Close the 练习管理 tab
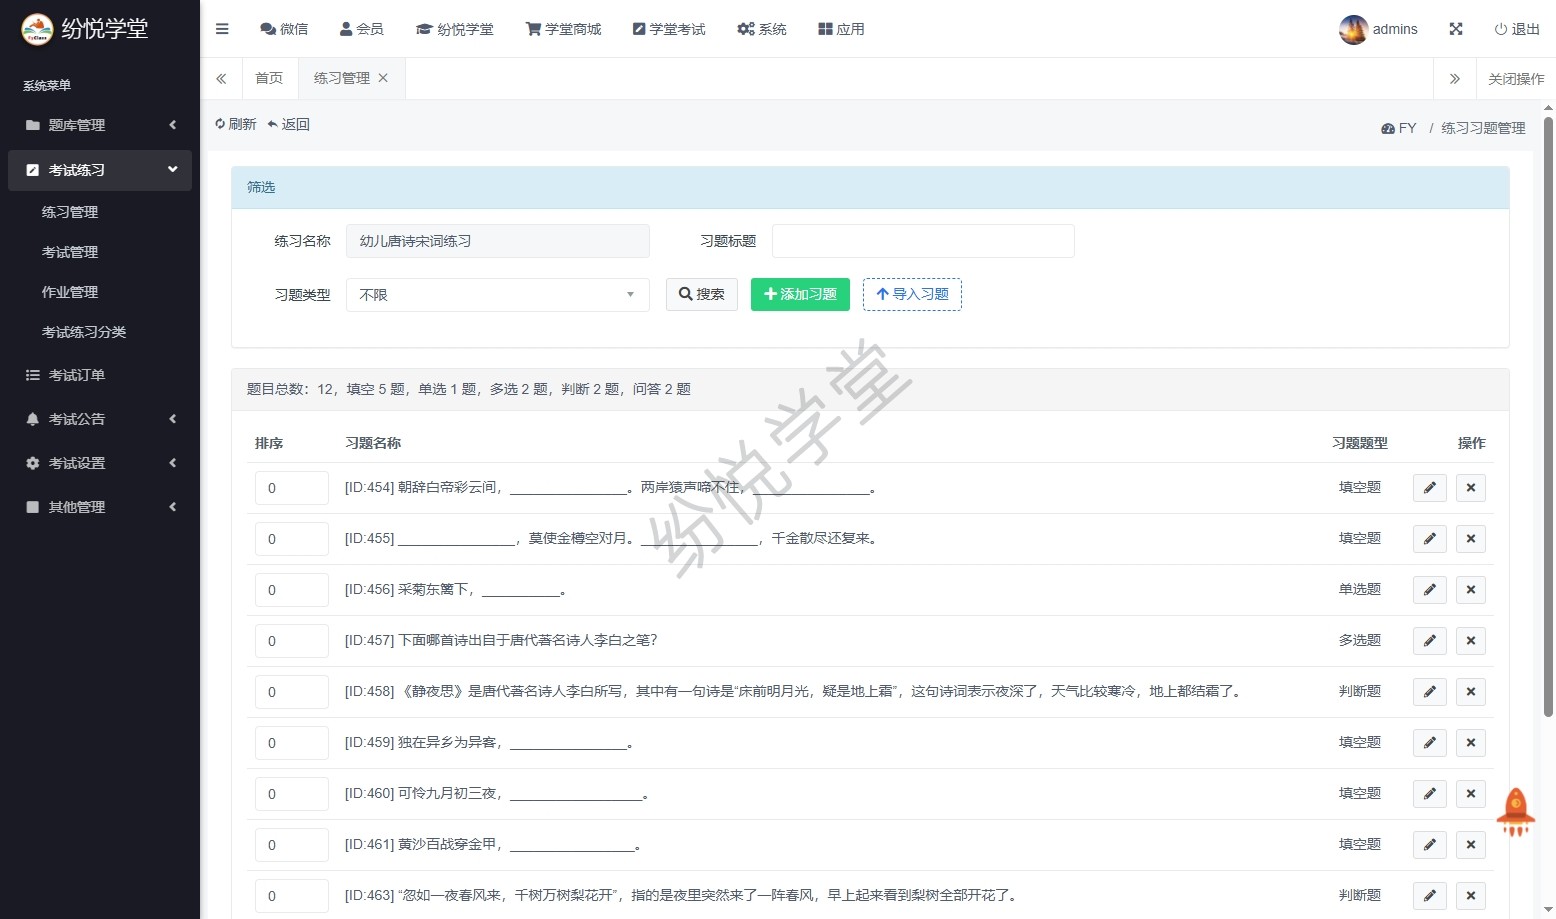The height and width of the screenshot is (919, 1556). (x=383, y=78)
